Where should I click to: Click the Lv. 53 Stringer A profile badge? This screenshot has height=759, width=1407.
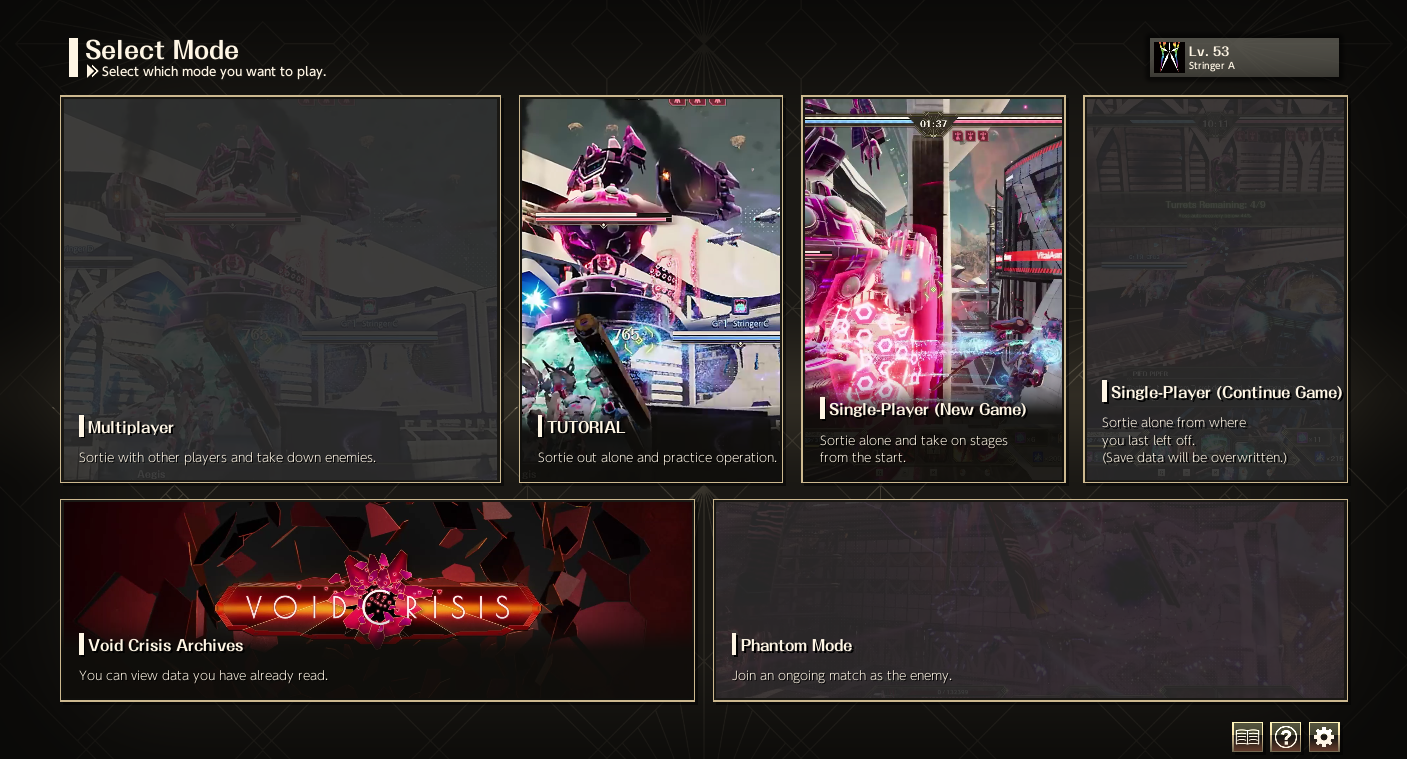point(1244,58)
